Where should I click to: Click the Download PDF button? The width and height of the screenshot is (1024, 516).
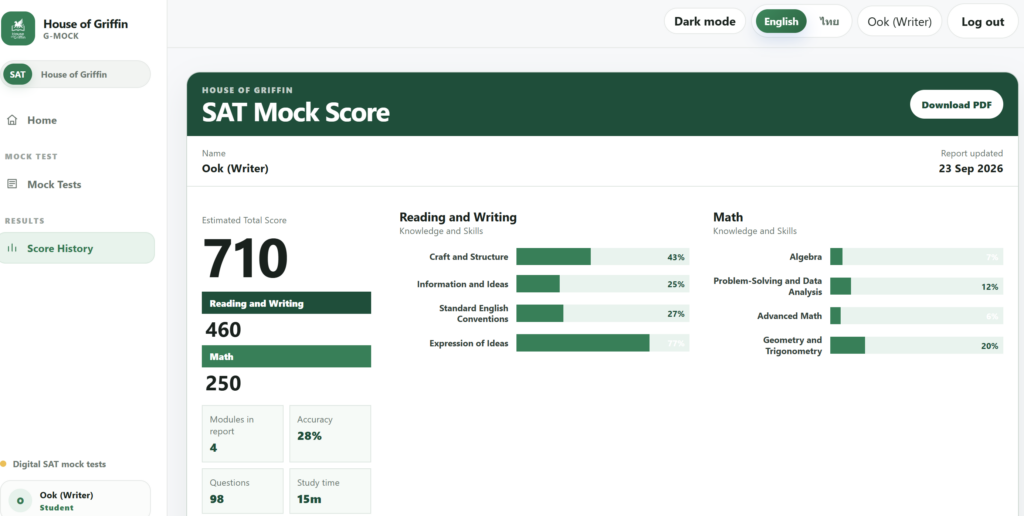click(956, 105)
